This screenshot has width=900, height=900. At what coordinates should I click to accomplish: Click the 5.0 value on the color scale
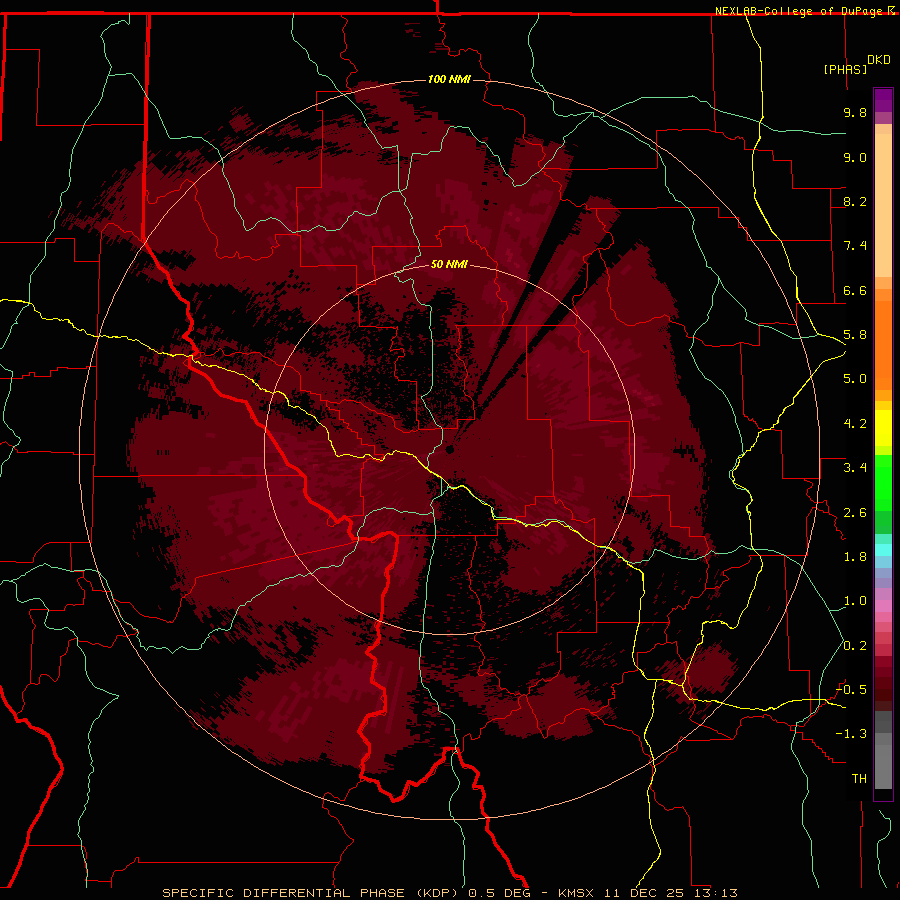[855, 379]
